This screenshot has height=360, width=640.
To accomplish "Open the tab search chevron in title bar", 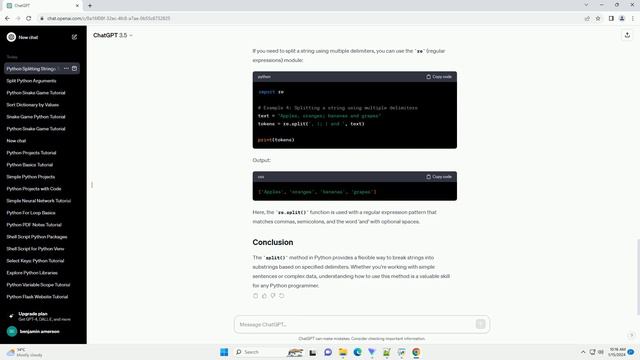I will (586, 5).
